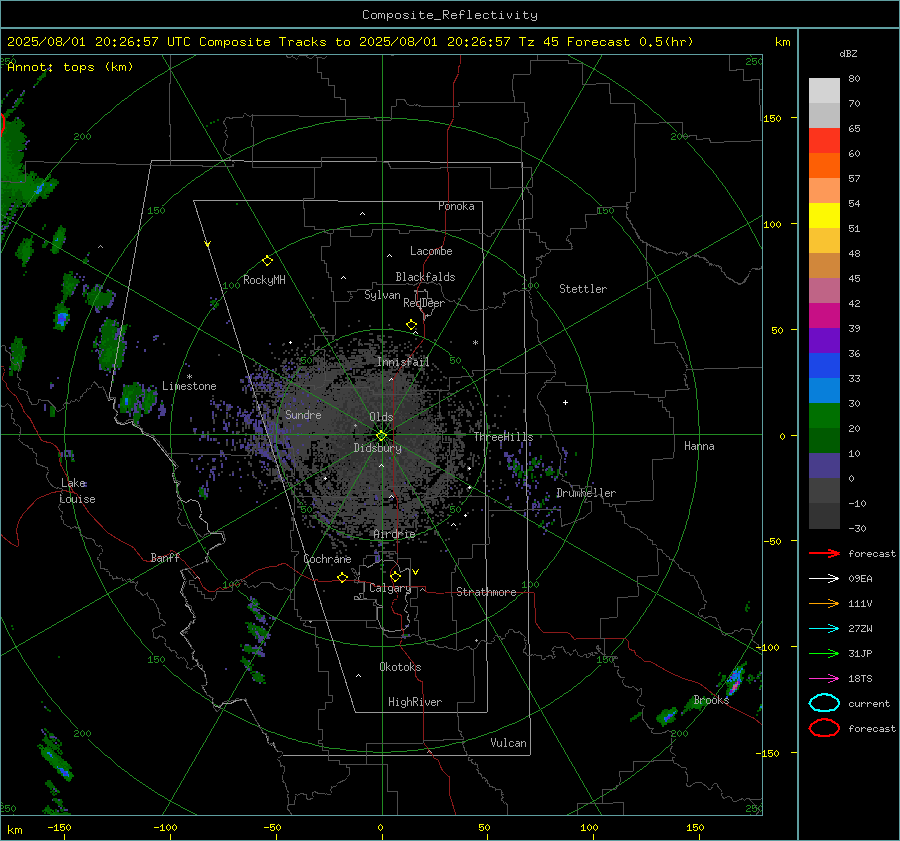Click the white plus marker near ThreeHills east
The width and height of the screenshot is (900, 841).
pos(565,402)
